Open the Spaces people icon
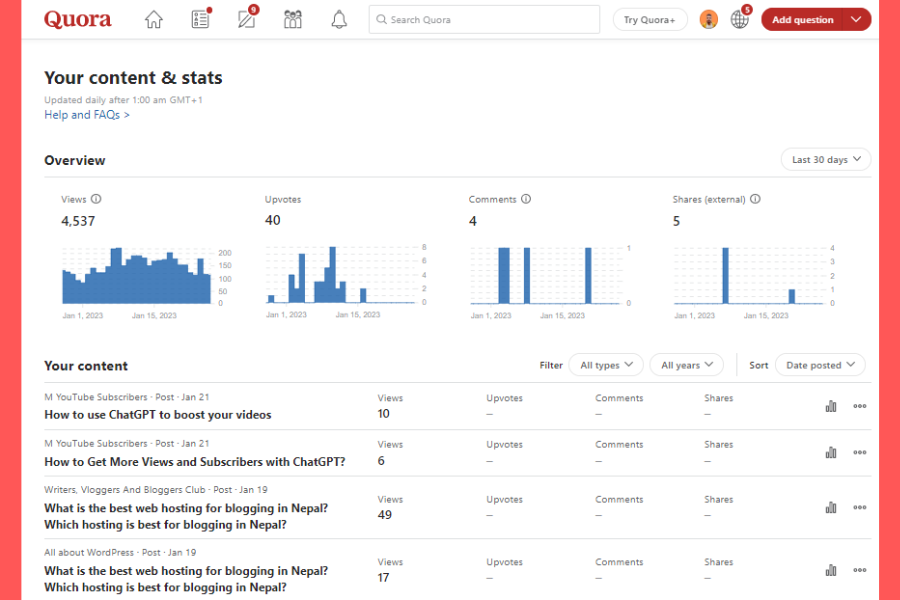This screenshot has height=600, width=900. (293, 20)
